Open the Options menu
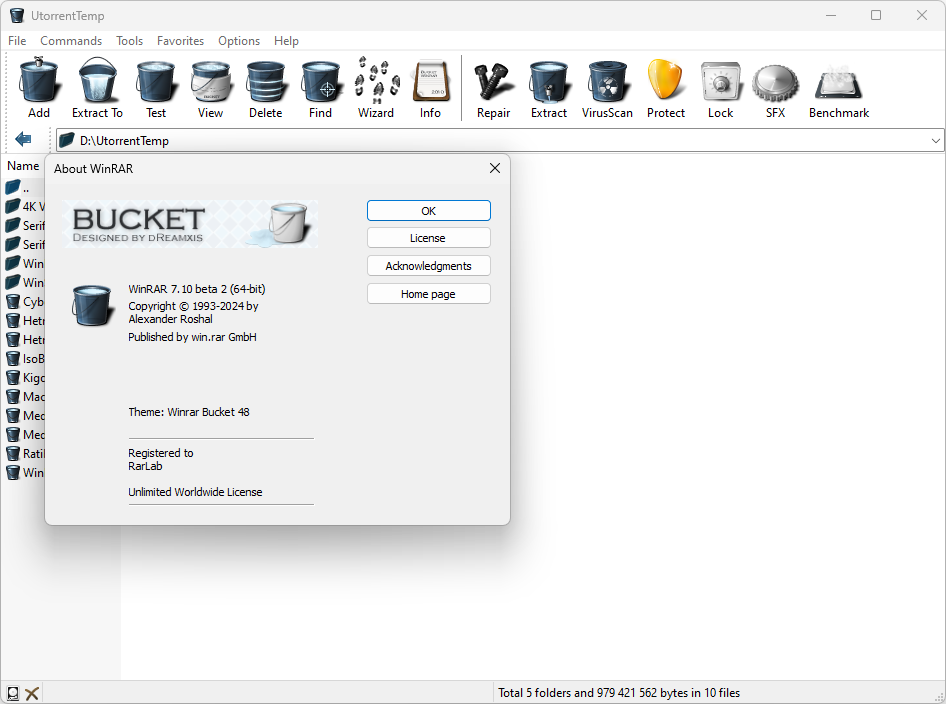This screenshot has height=704, width=946. (239, 40)
